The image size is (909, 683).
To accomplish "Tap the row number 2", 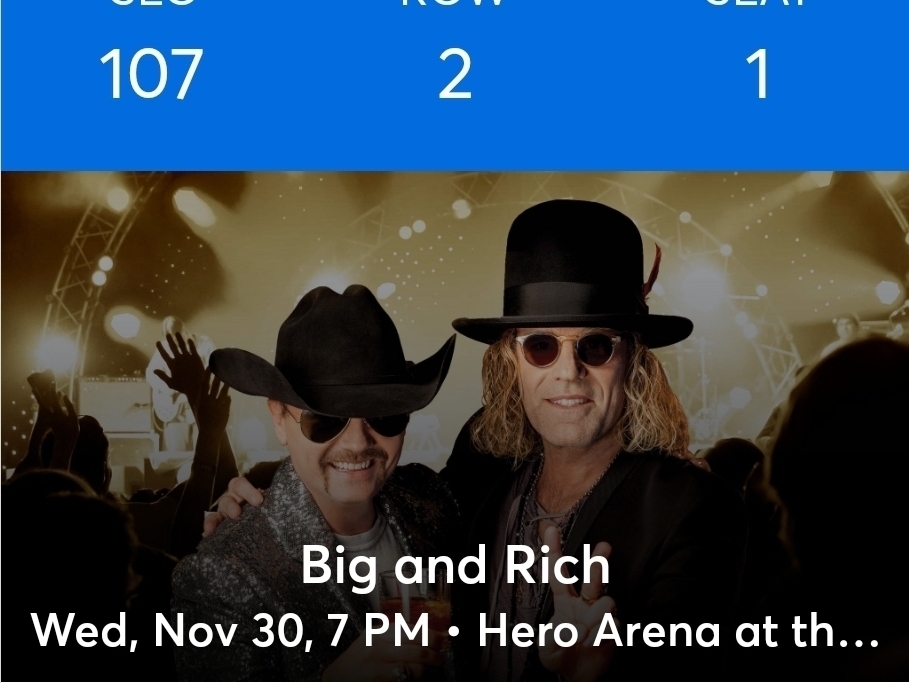I will pos(455,74).
